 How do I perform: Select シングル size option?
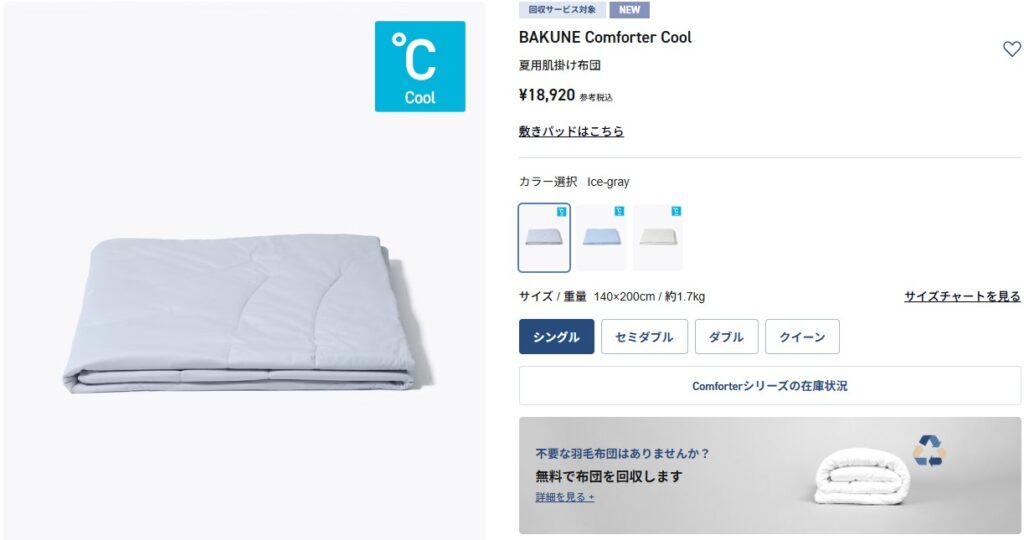[556, 337]
